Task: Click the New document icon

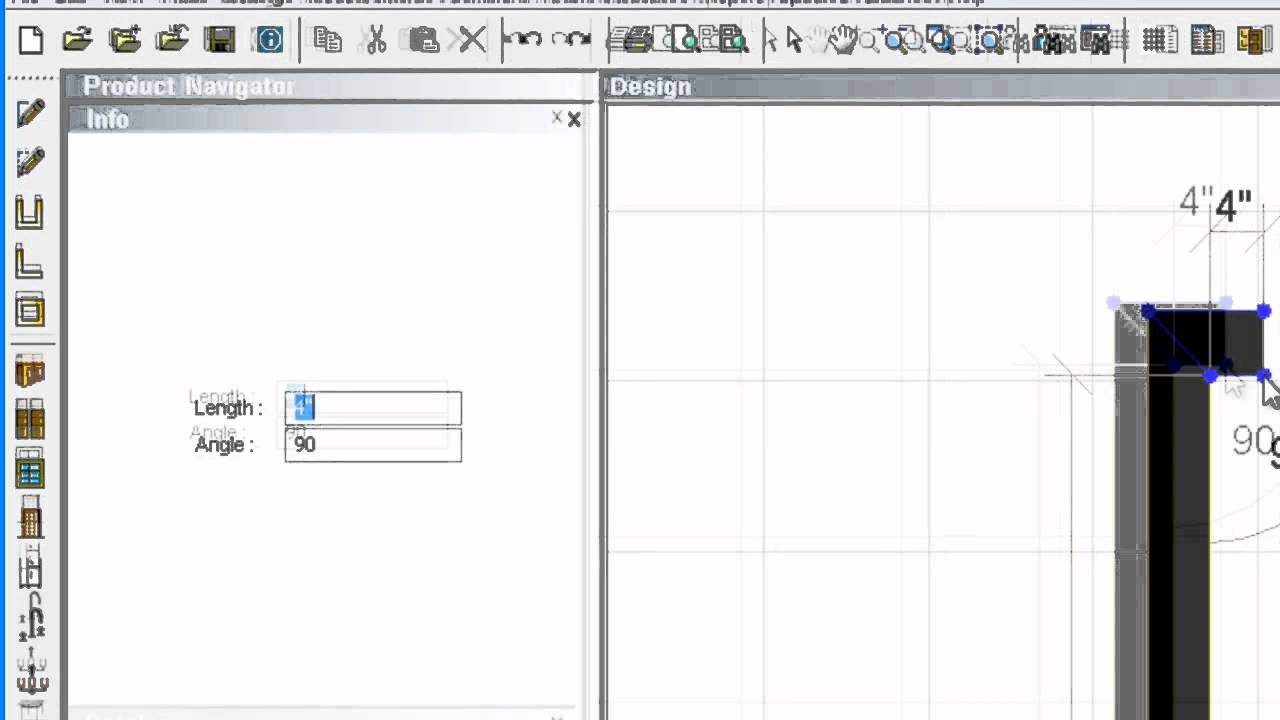Action: tap(31, 40)
